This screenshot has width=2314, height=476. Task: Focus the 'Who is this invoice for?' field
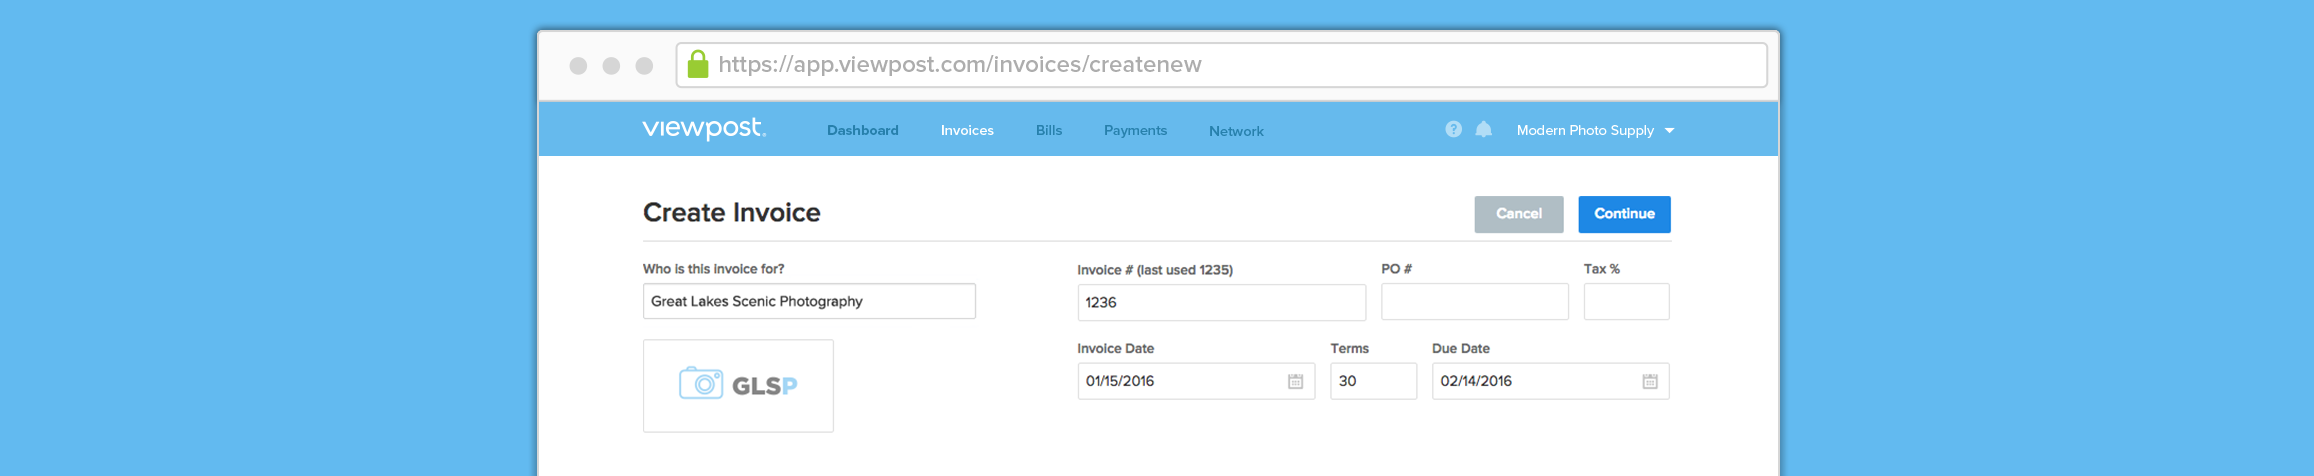809,301
